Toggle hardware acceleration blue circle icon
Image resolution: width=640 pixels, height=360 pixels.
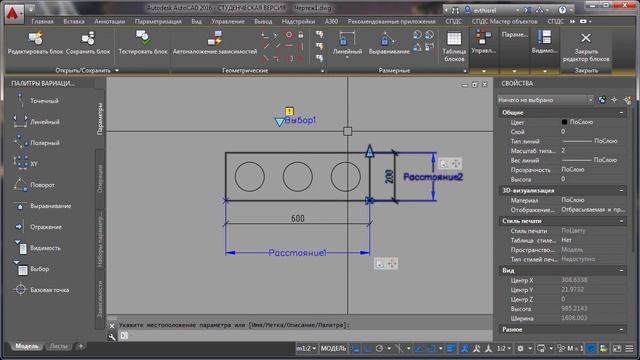pos(591,349)
